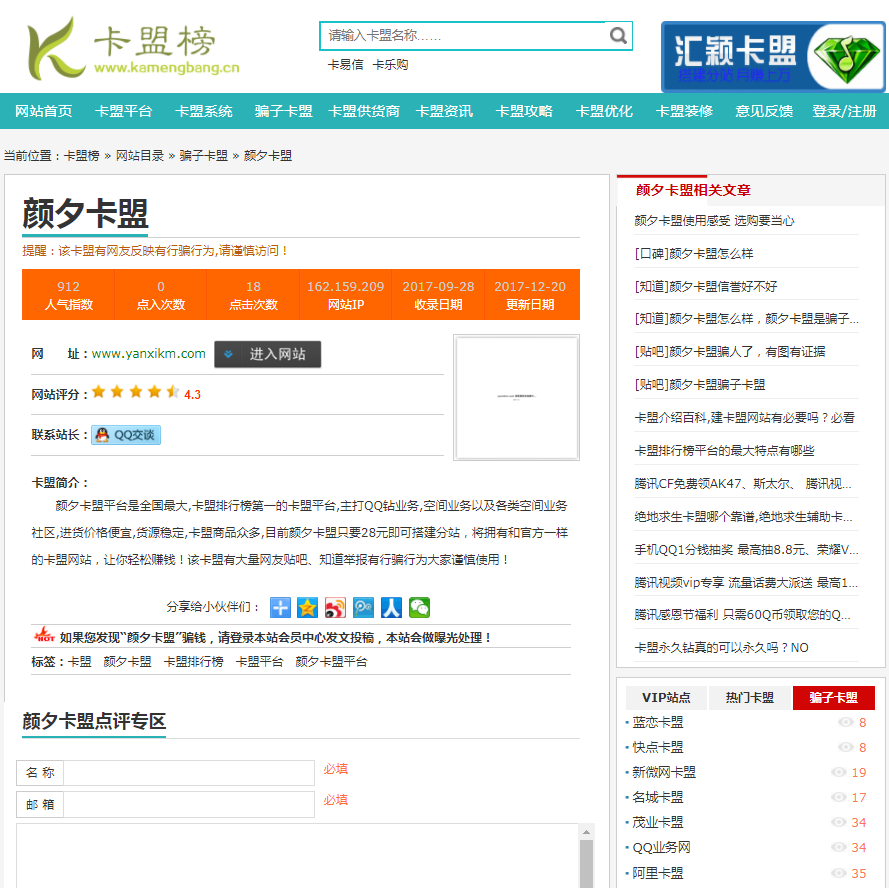Open article [贴吧]颜夕卡盟骗子卡盟
This screenshot has width=889, height=888.
point(700,384)
